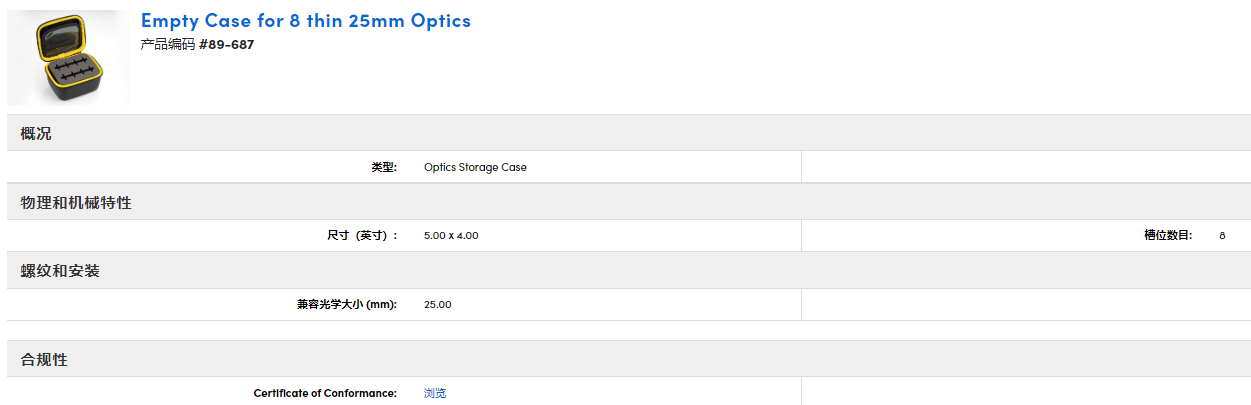This screenshot has height=405, width=1251.
Task: Open the Empty Case for 8 thin 25mm Optics title
Action: [305, 21]
